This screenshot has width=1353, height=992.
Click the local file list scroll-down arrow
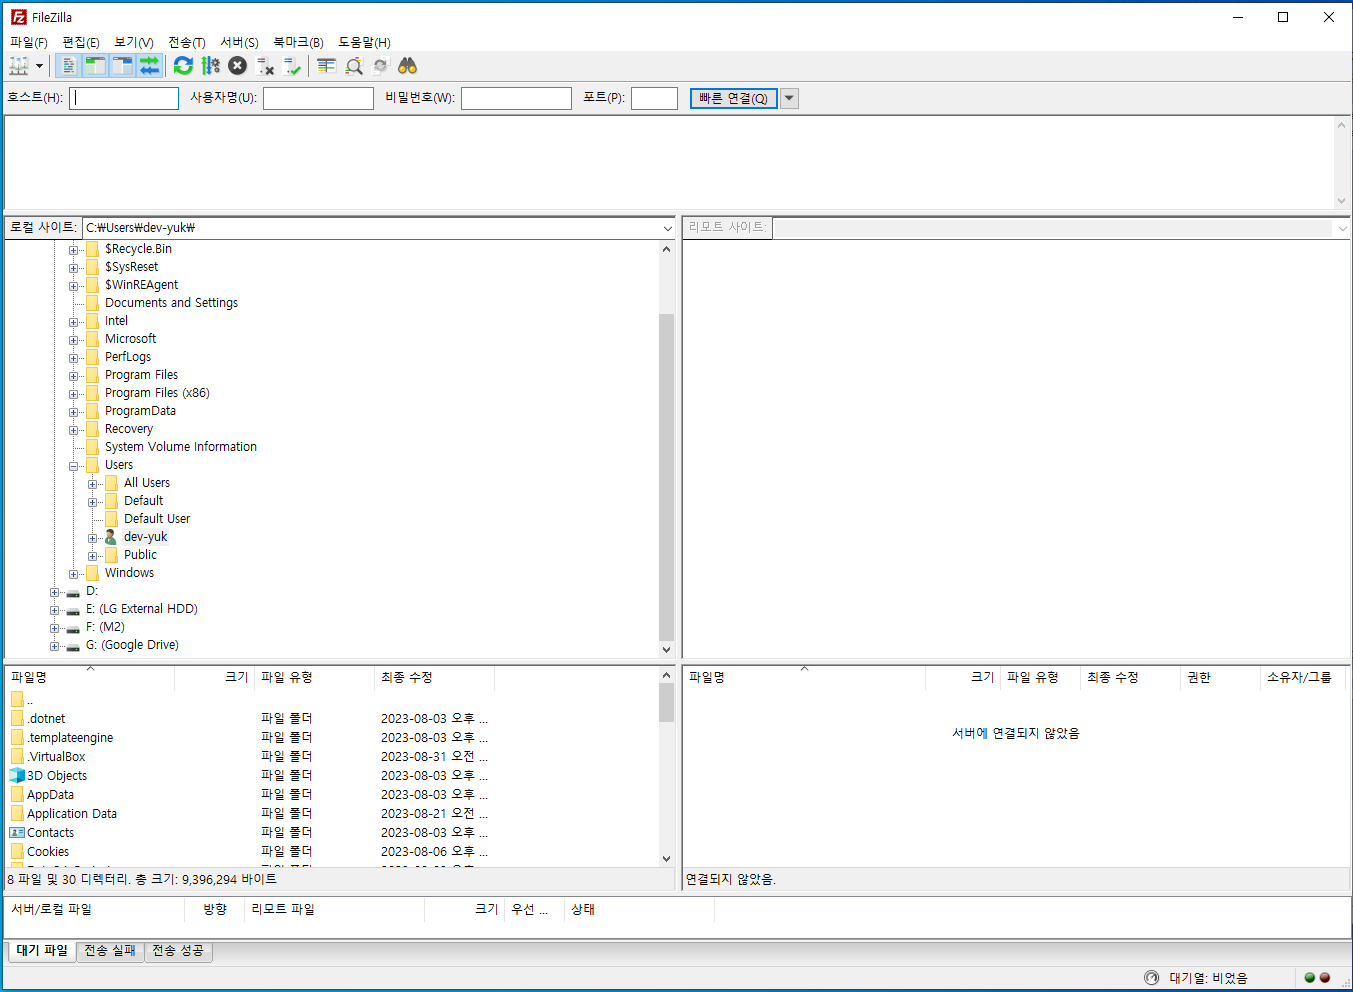pos(667,858)
